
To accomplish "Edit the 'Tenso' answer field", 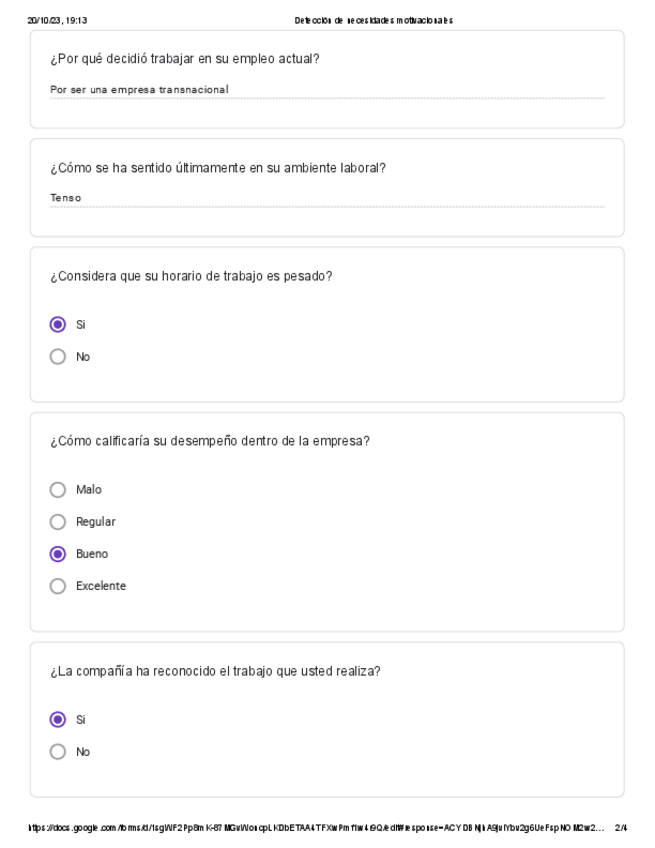I will [66, 198].
